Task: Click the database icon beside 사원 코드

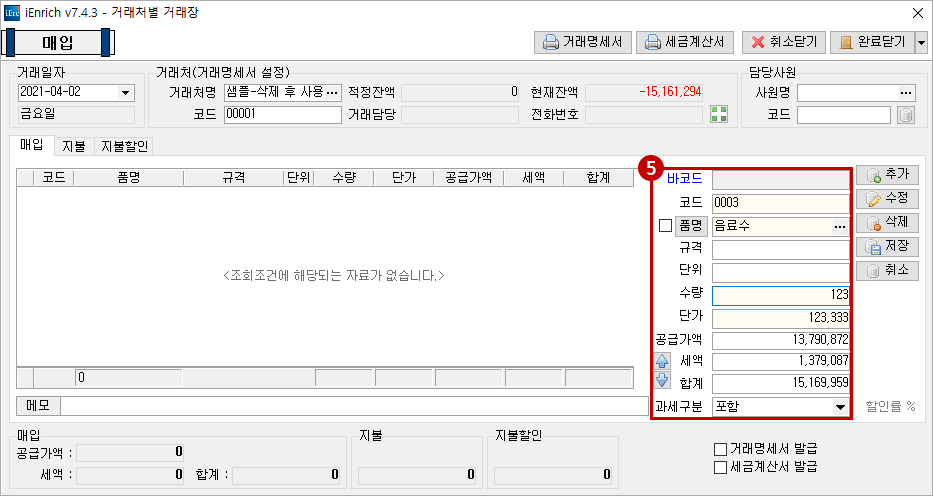Action: pos(905,115)
